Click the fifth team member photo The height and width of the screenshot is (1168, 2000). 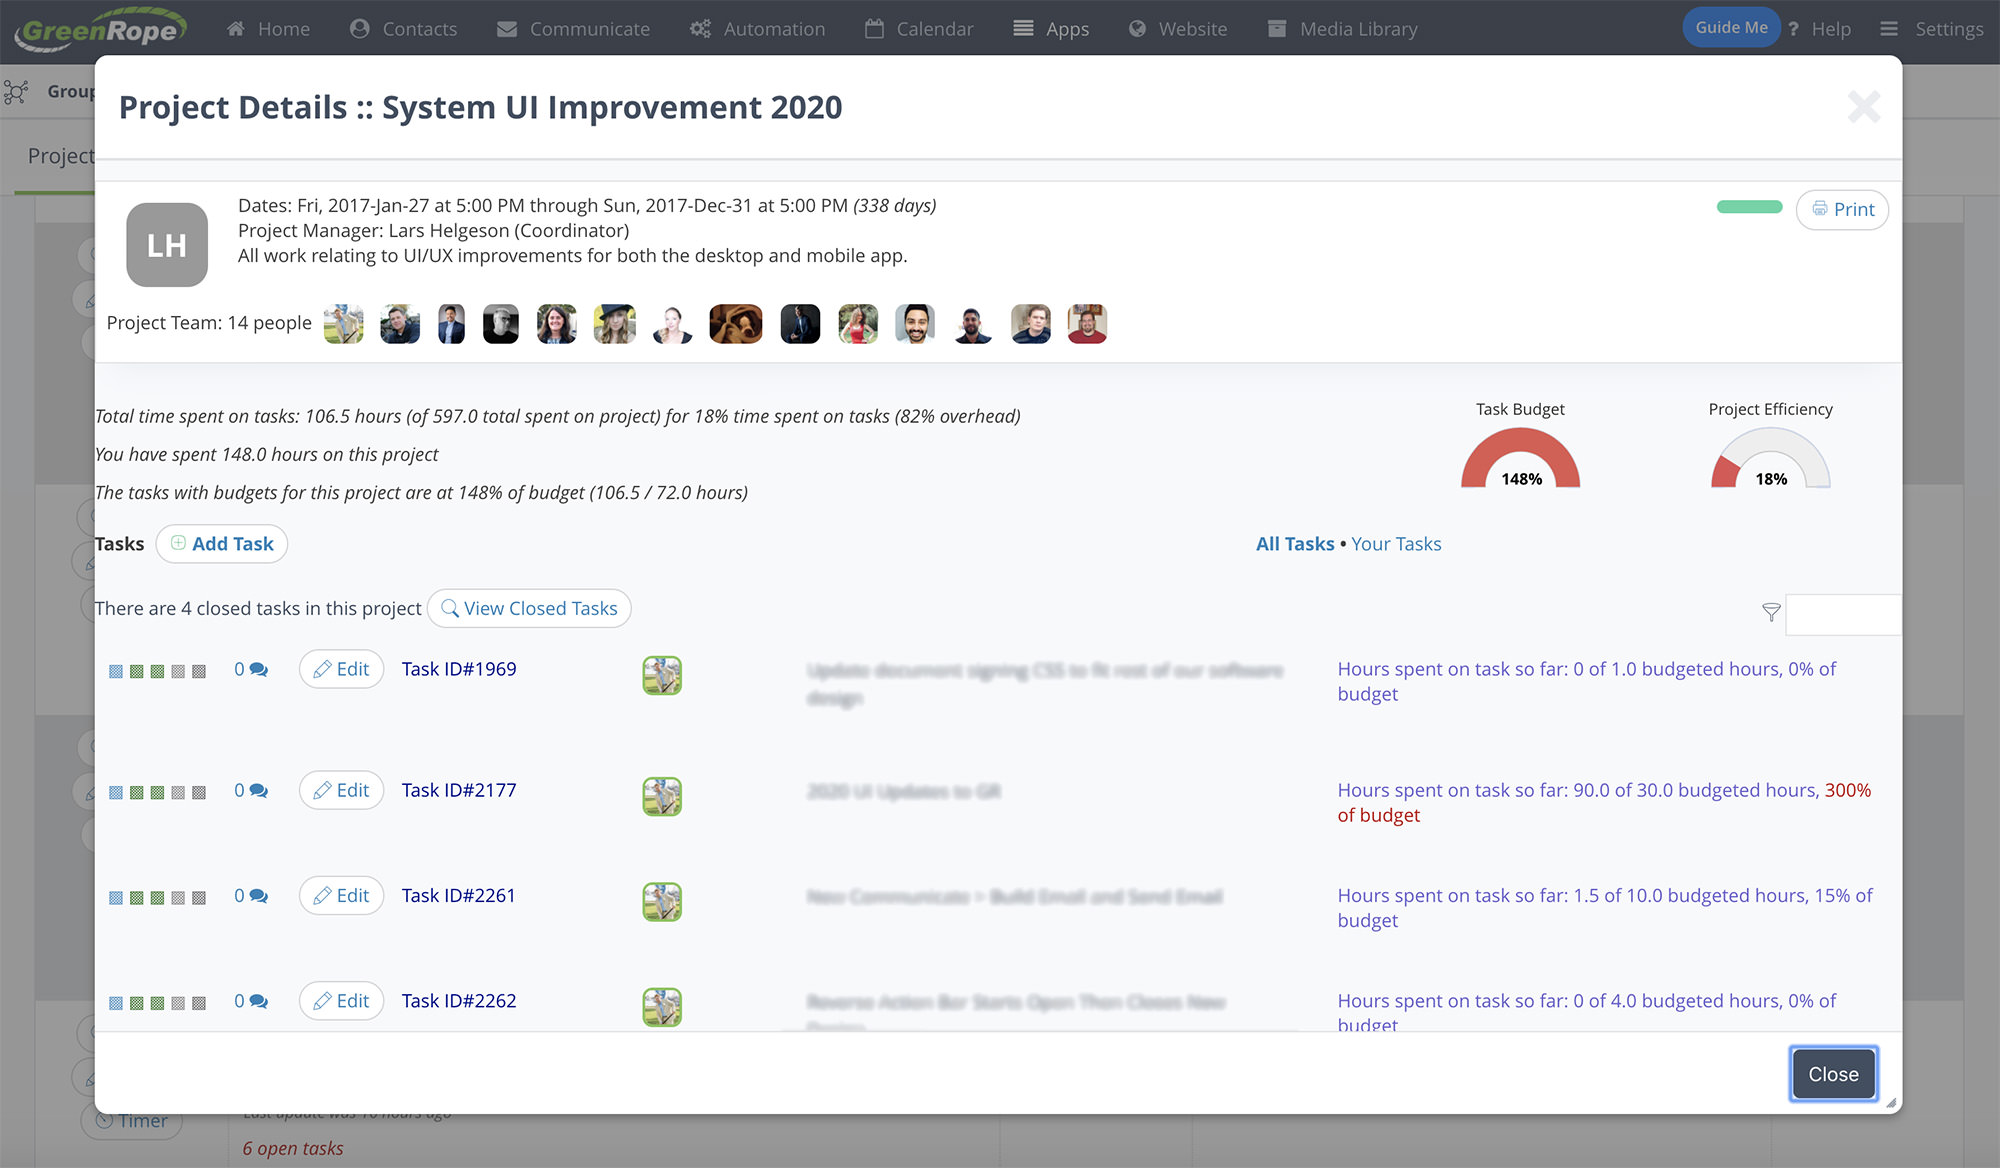(x=557, y=324)
